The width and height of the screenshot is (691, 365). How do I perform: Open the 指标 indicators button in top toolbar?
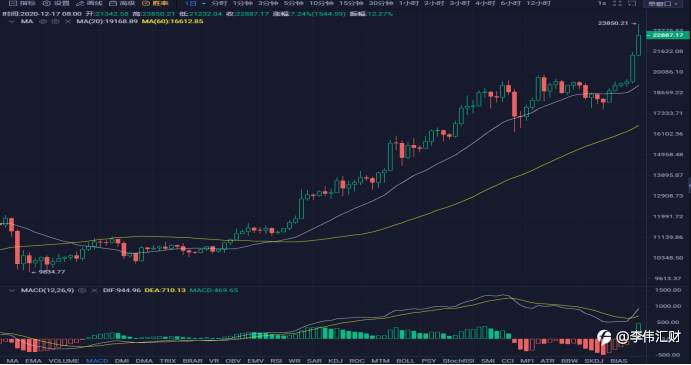point(22,3)
